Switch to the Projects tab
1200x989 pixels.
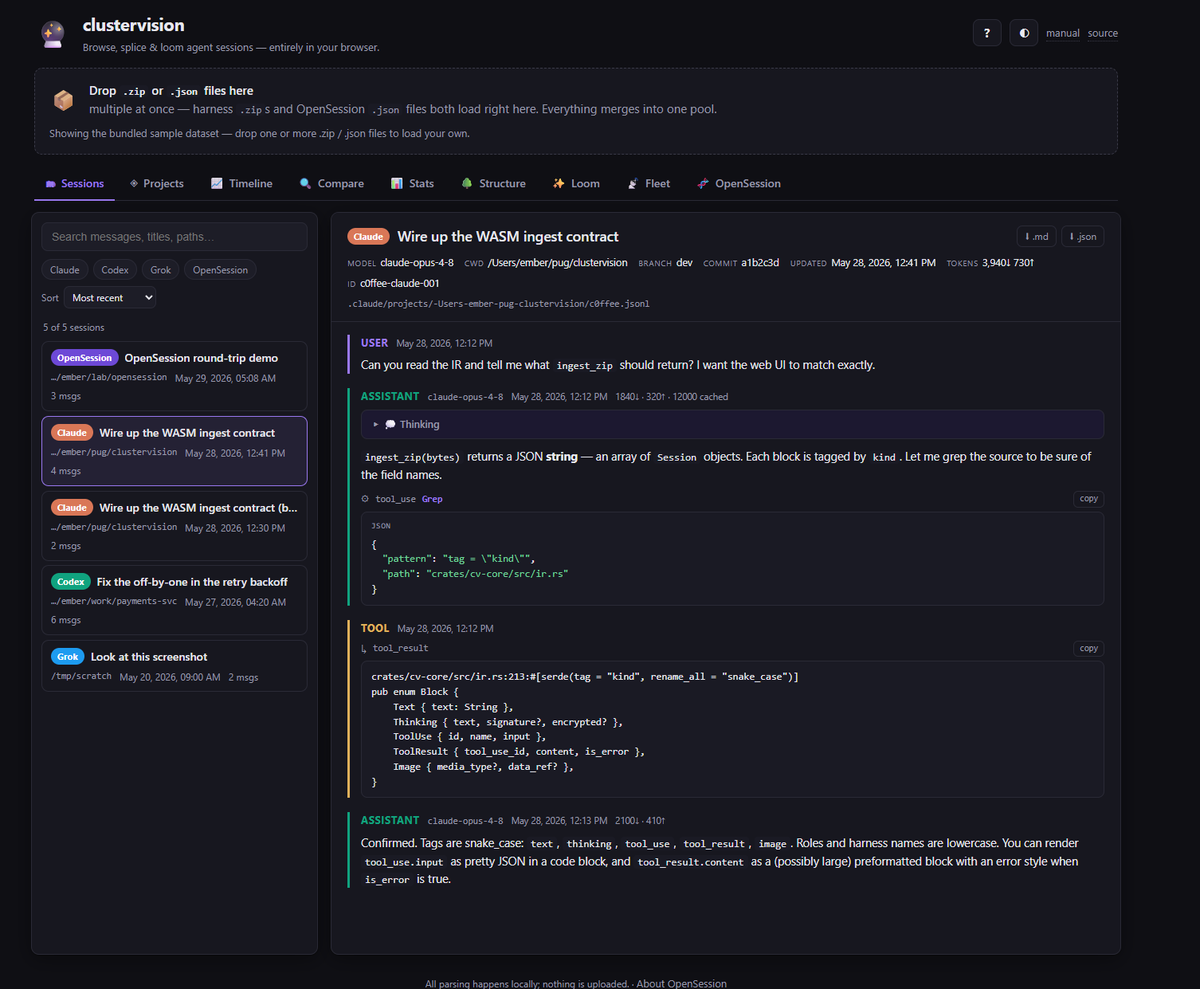point(156,184)
